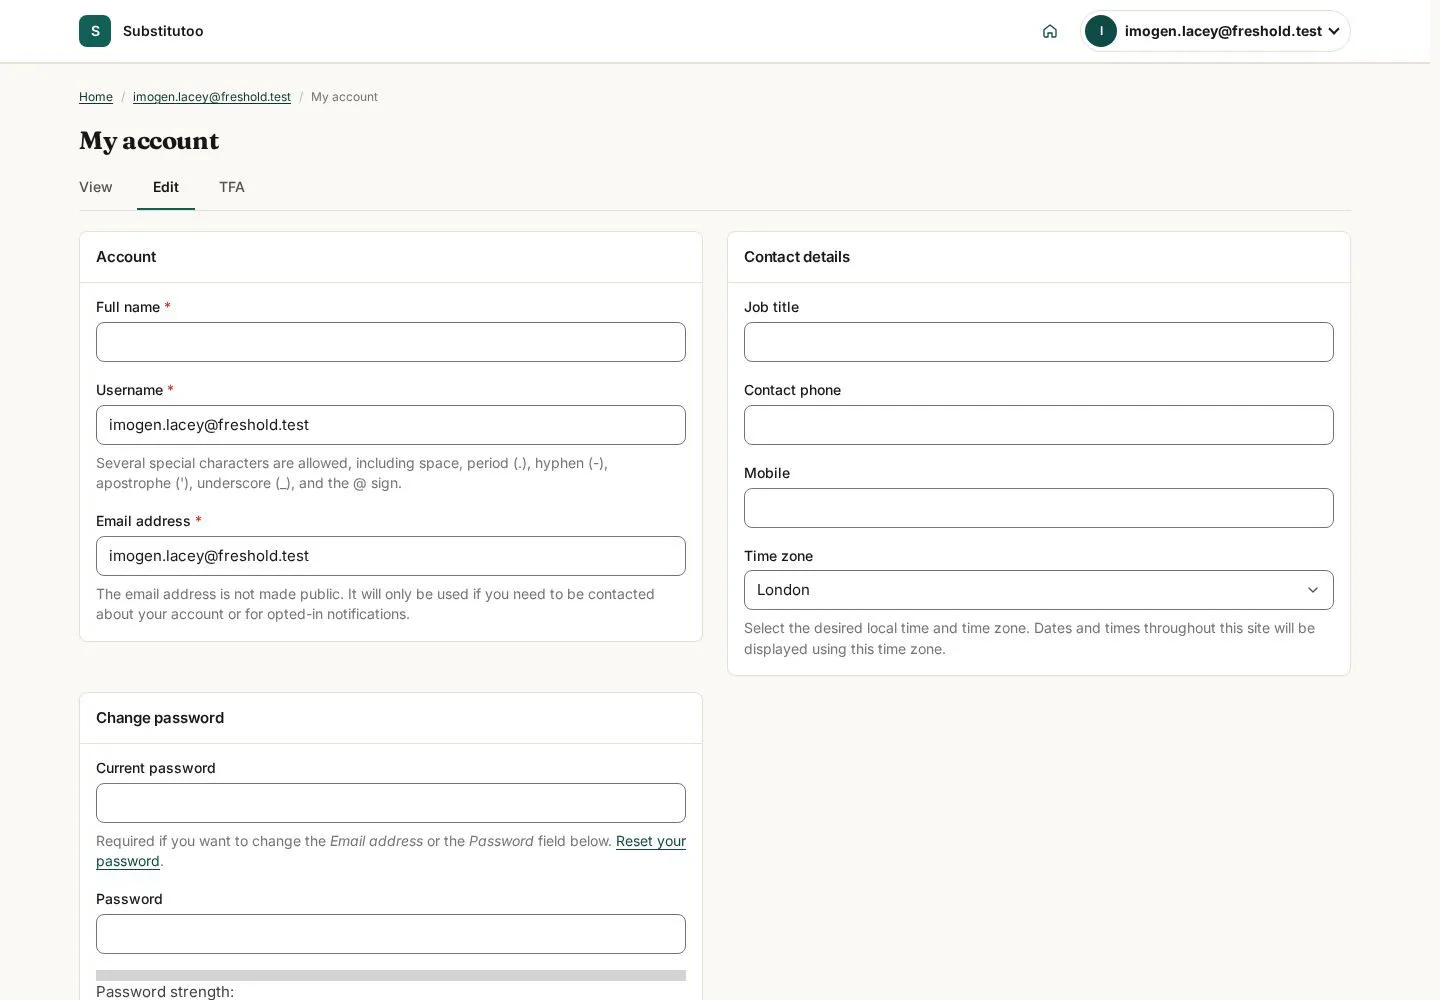1440x1000 pixels.
Task: Switch to the View tab
Action: (96, 187)
